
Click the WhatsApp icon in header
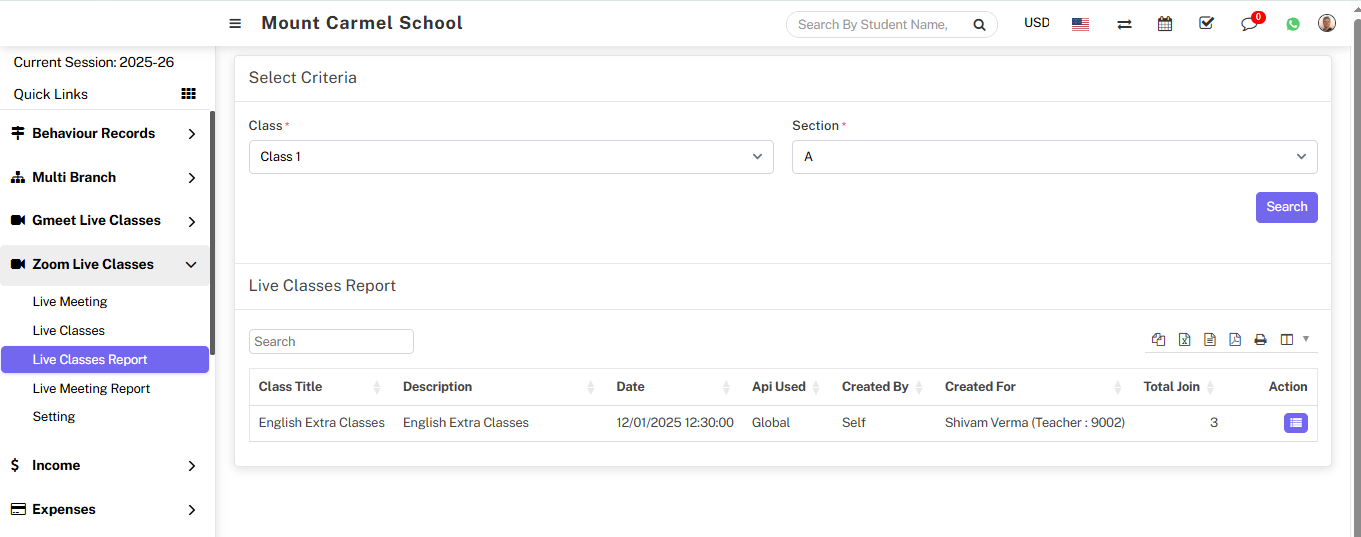[1293, 24]
